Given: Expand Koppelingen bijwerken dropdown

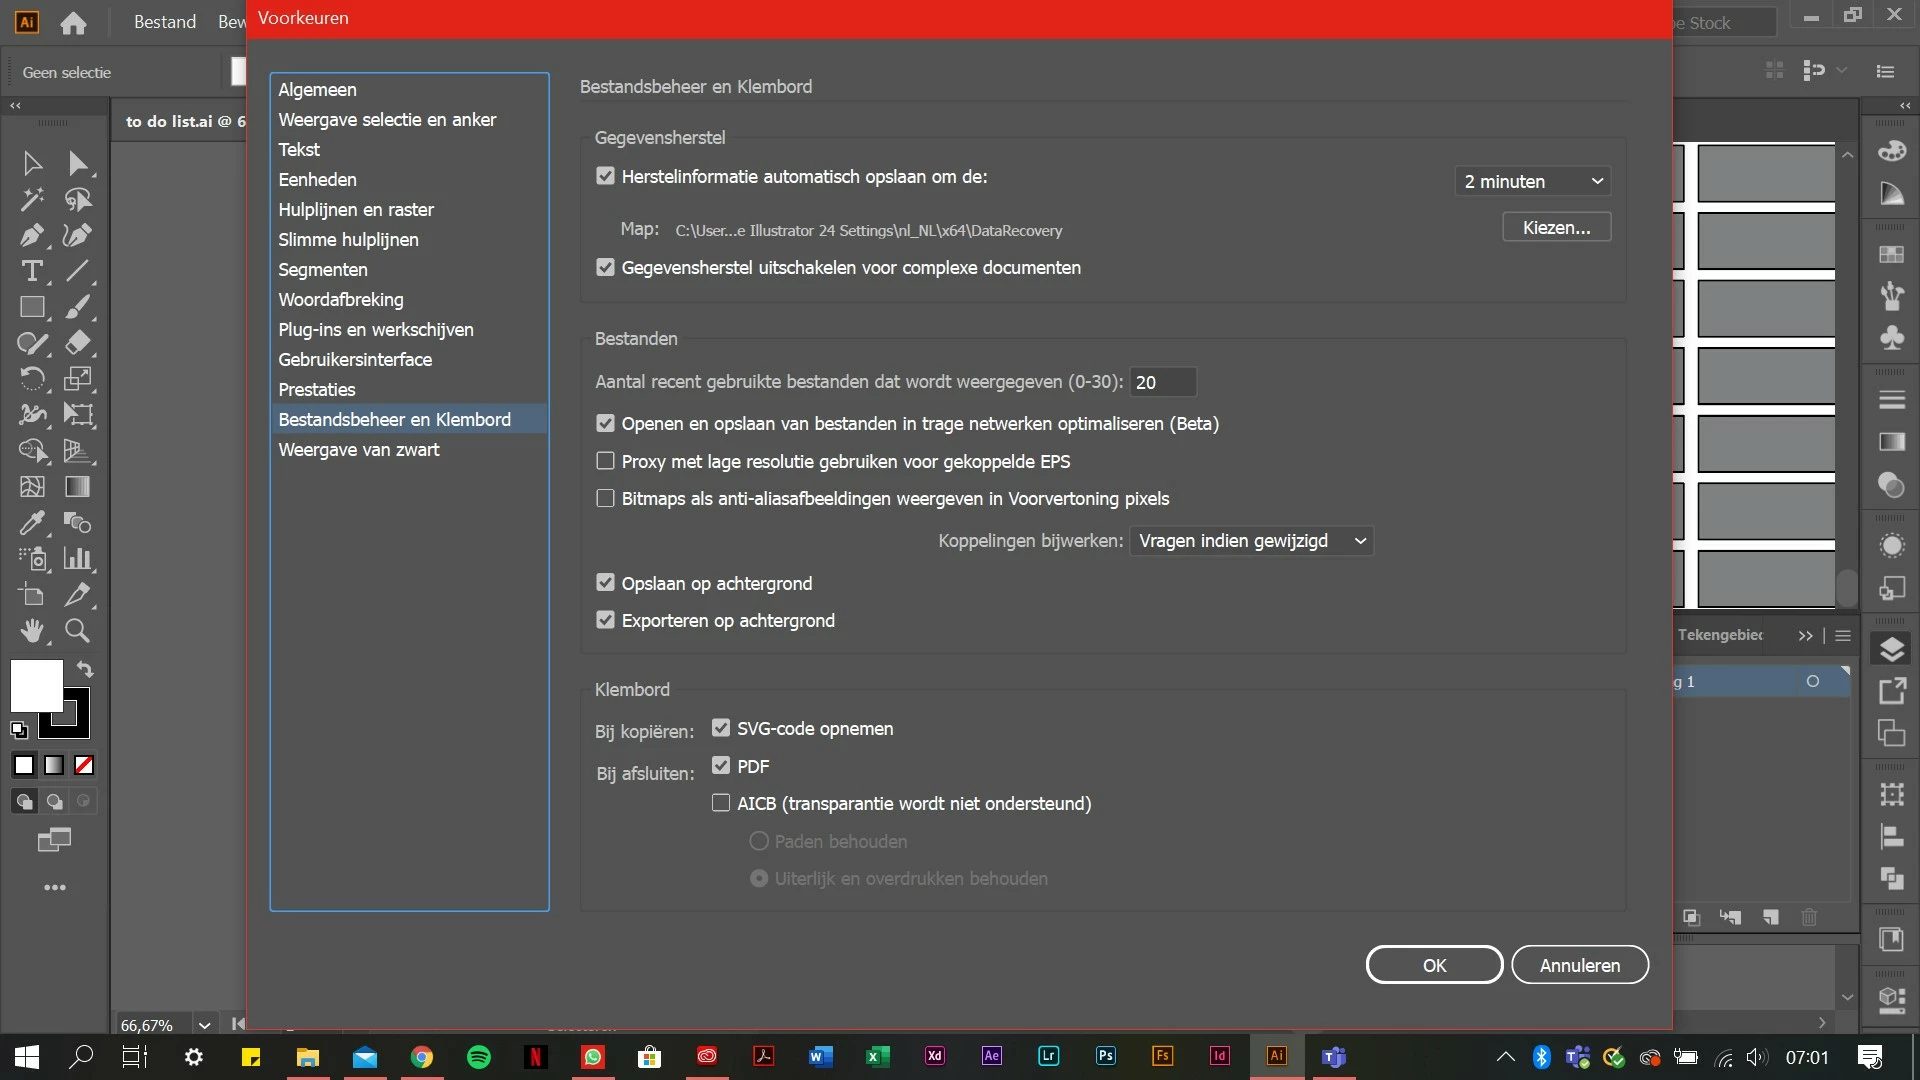Looking at the screenshot, I should click(1251, 541).
